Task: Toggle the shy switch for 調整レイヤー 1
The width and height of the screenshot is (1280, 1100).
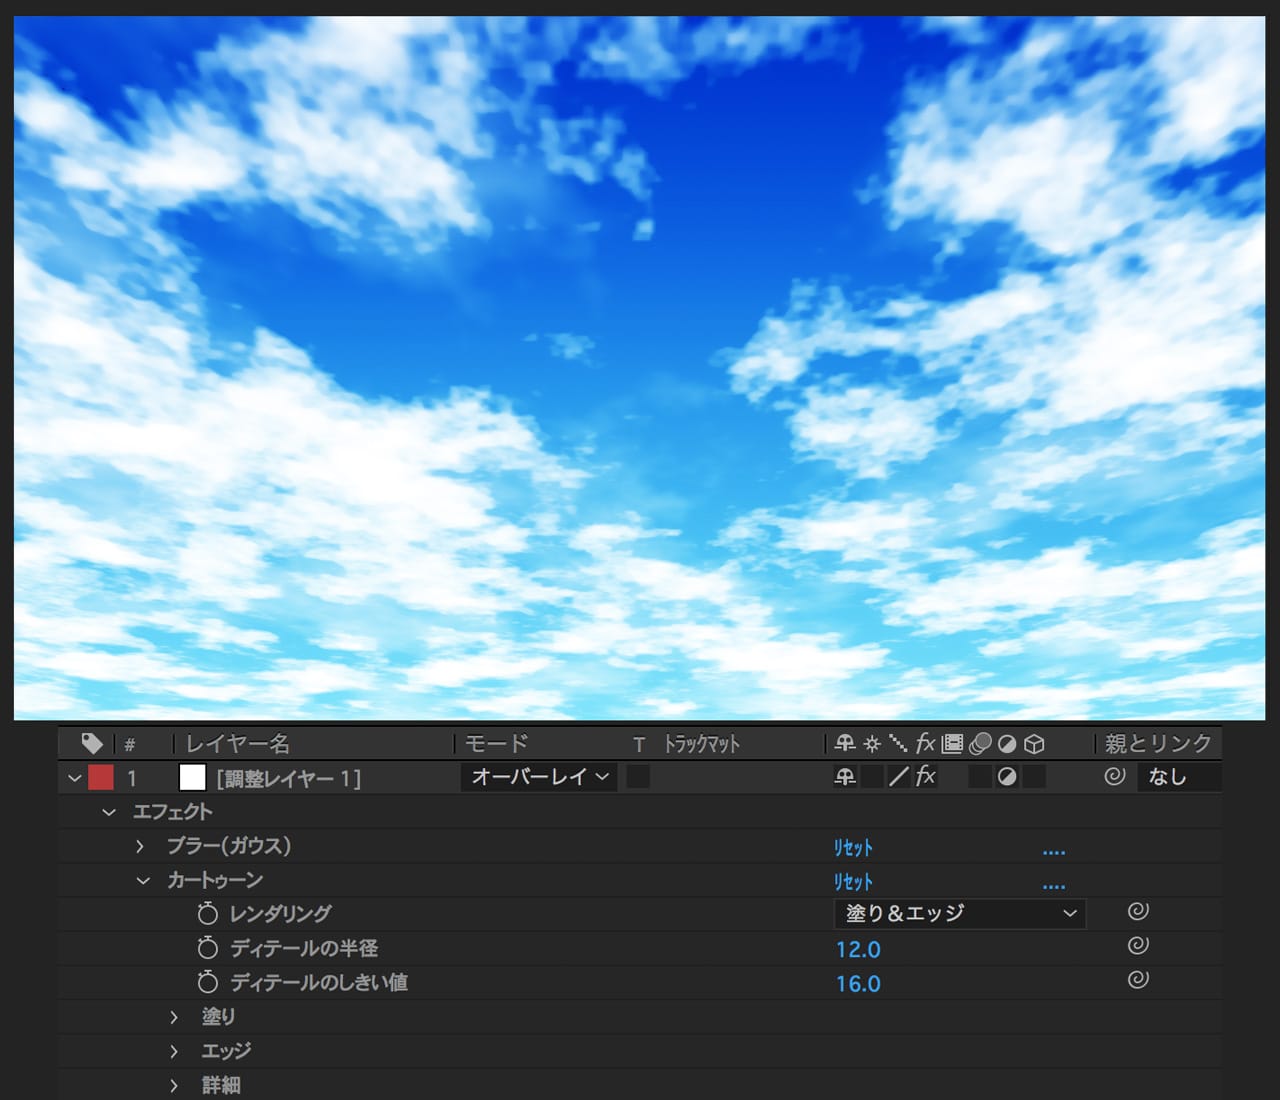Action: [845, 776]
